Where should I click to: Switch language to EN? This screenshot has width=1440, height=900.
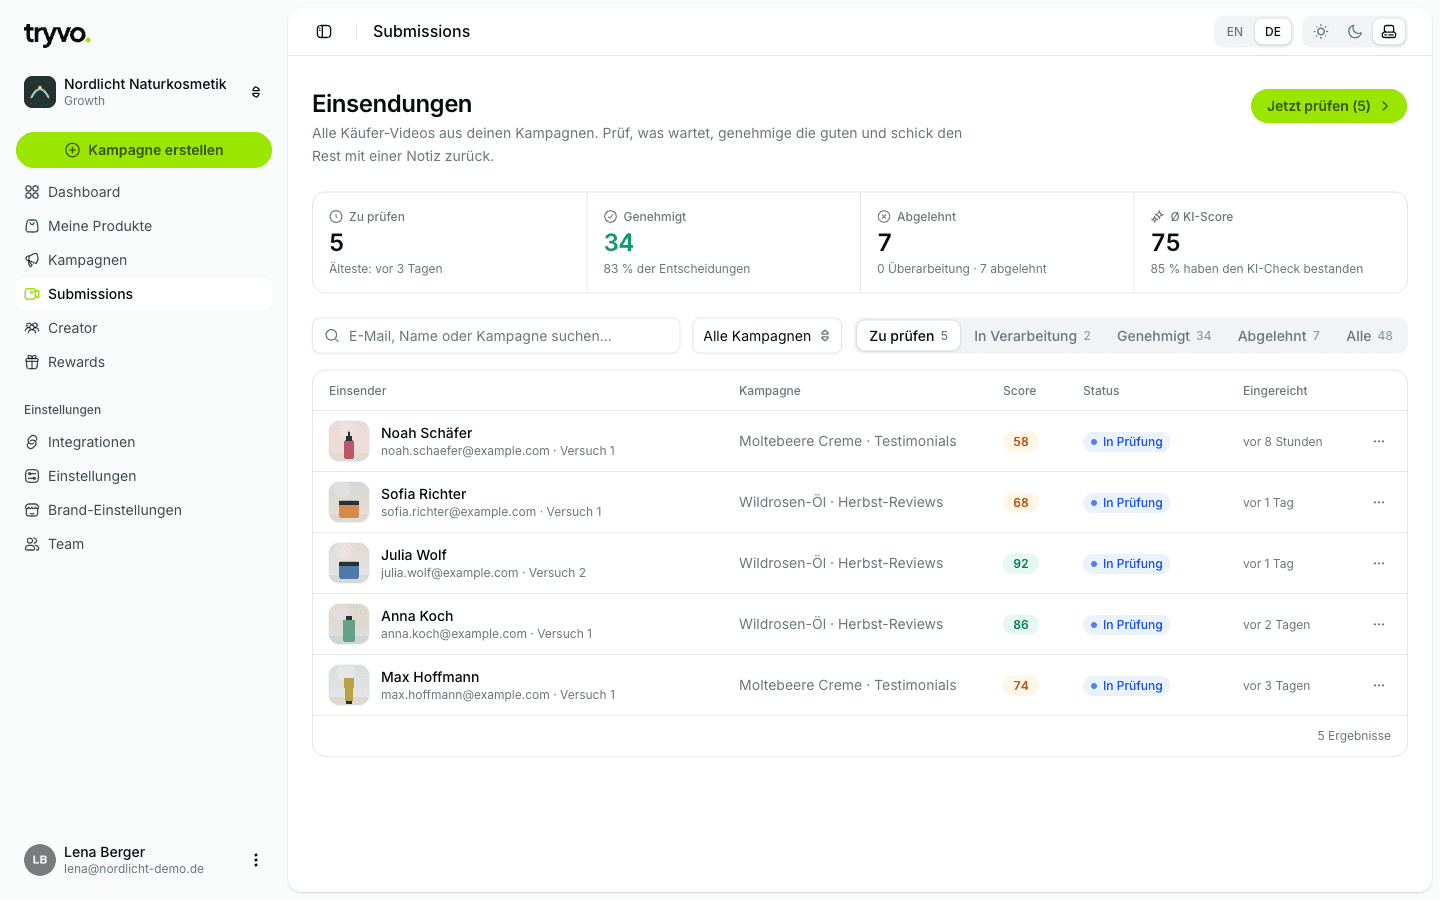1235,32
